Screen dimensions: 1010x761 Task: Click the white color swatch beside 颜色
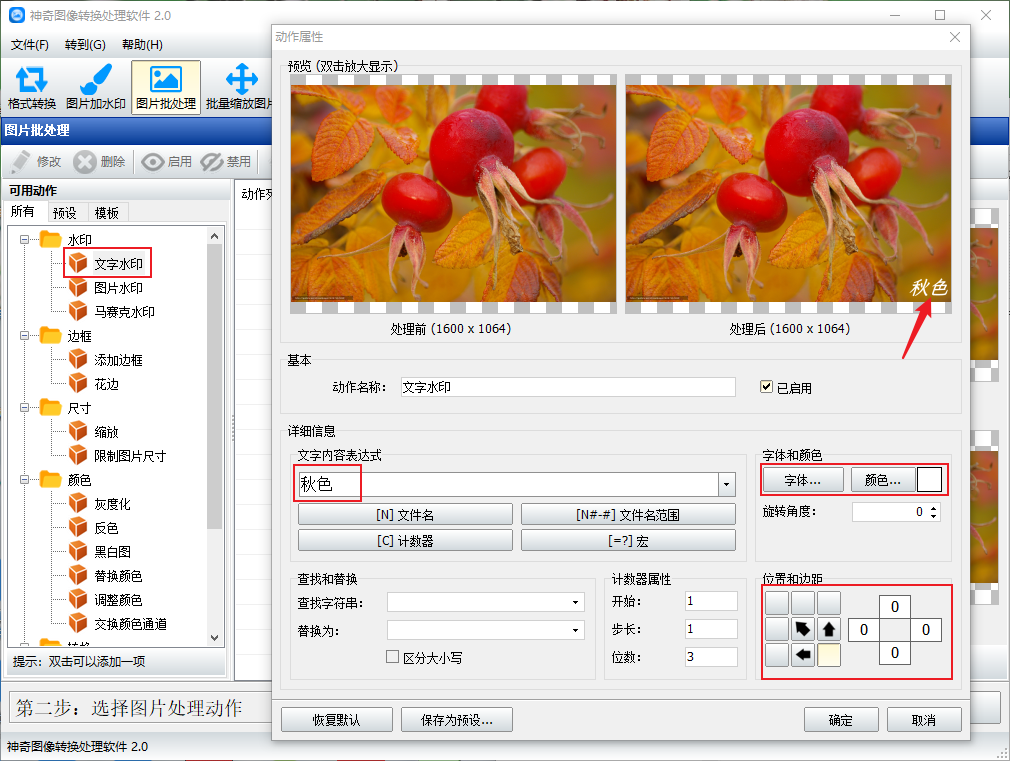tap(929, 480)
